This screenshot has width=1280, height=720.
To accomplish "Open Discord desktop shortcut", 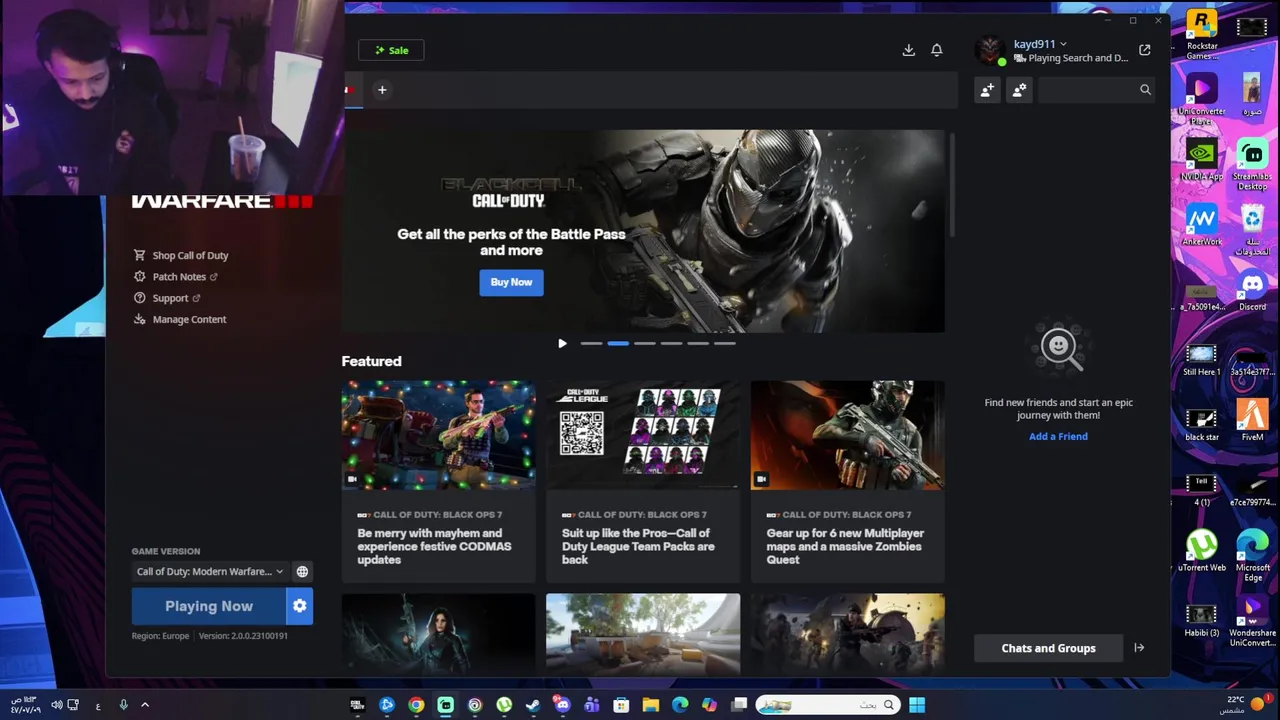I will click(1252, 290).
